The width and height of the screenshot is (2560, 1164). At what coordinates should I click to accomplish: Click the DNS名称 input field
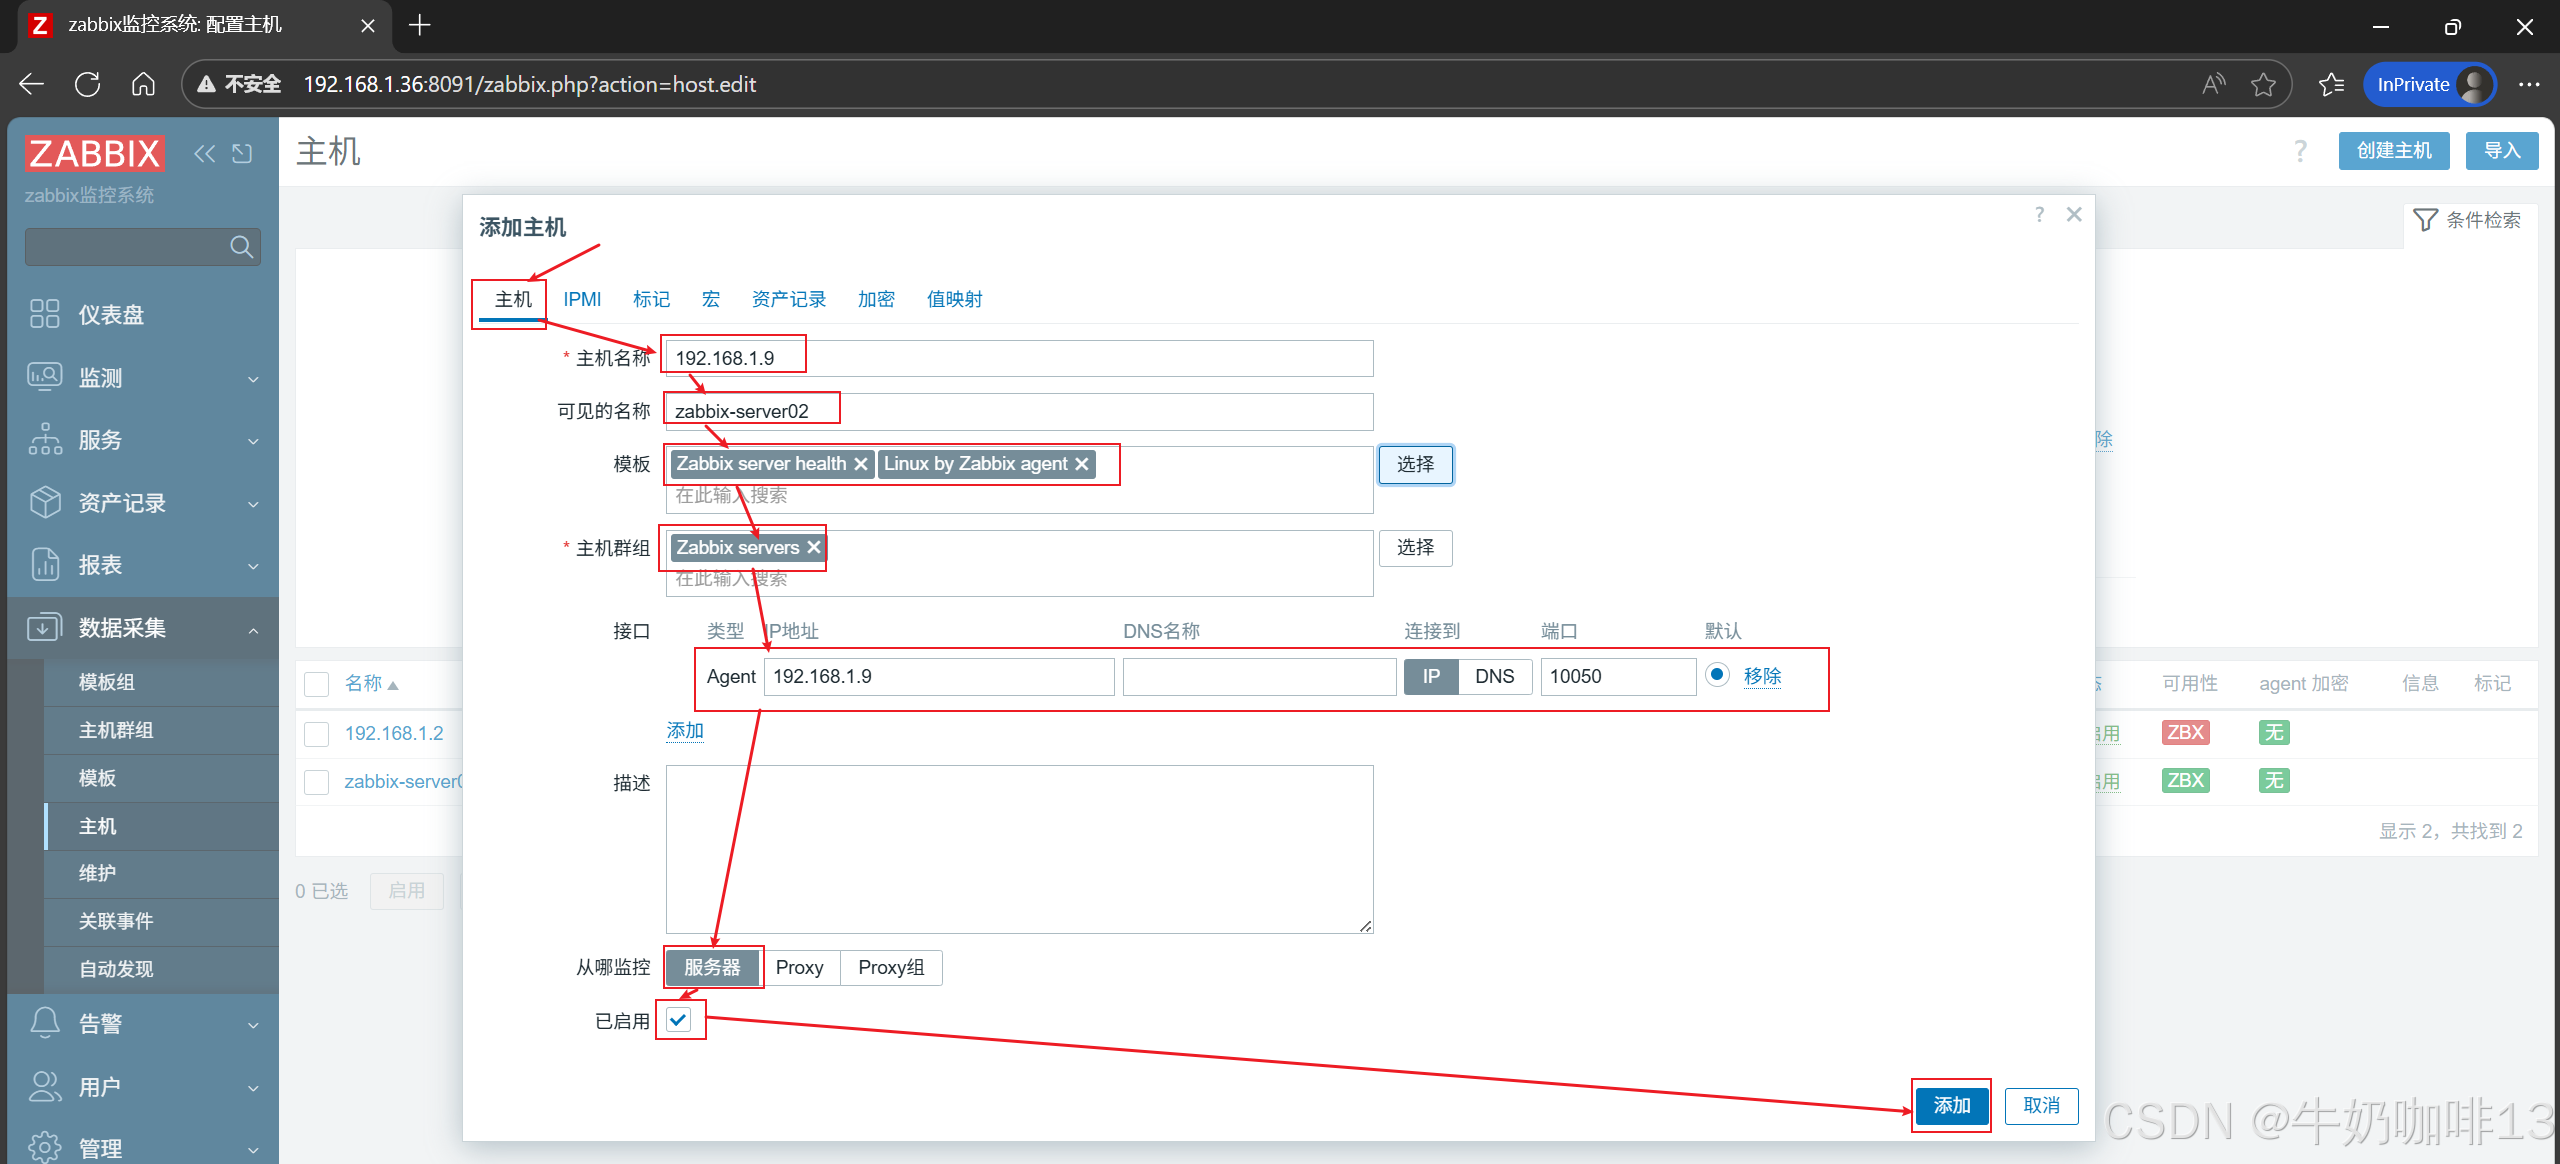(1259, 676)
